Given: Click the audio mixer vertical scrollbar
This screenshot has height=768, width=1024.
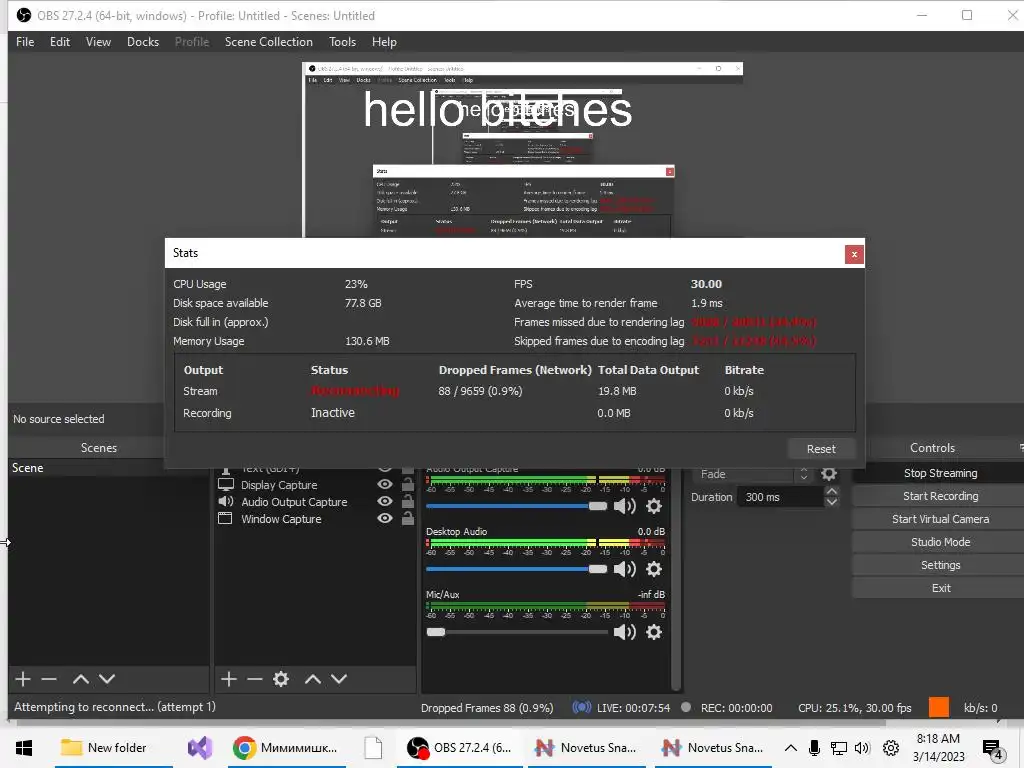Looking at the screenshot, I should coord(676,578).
